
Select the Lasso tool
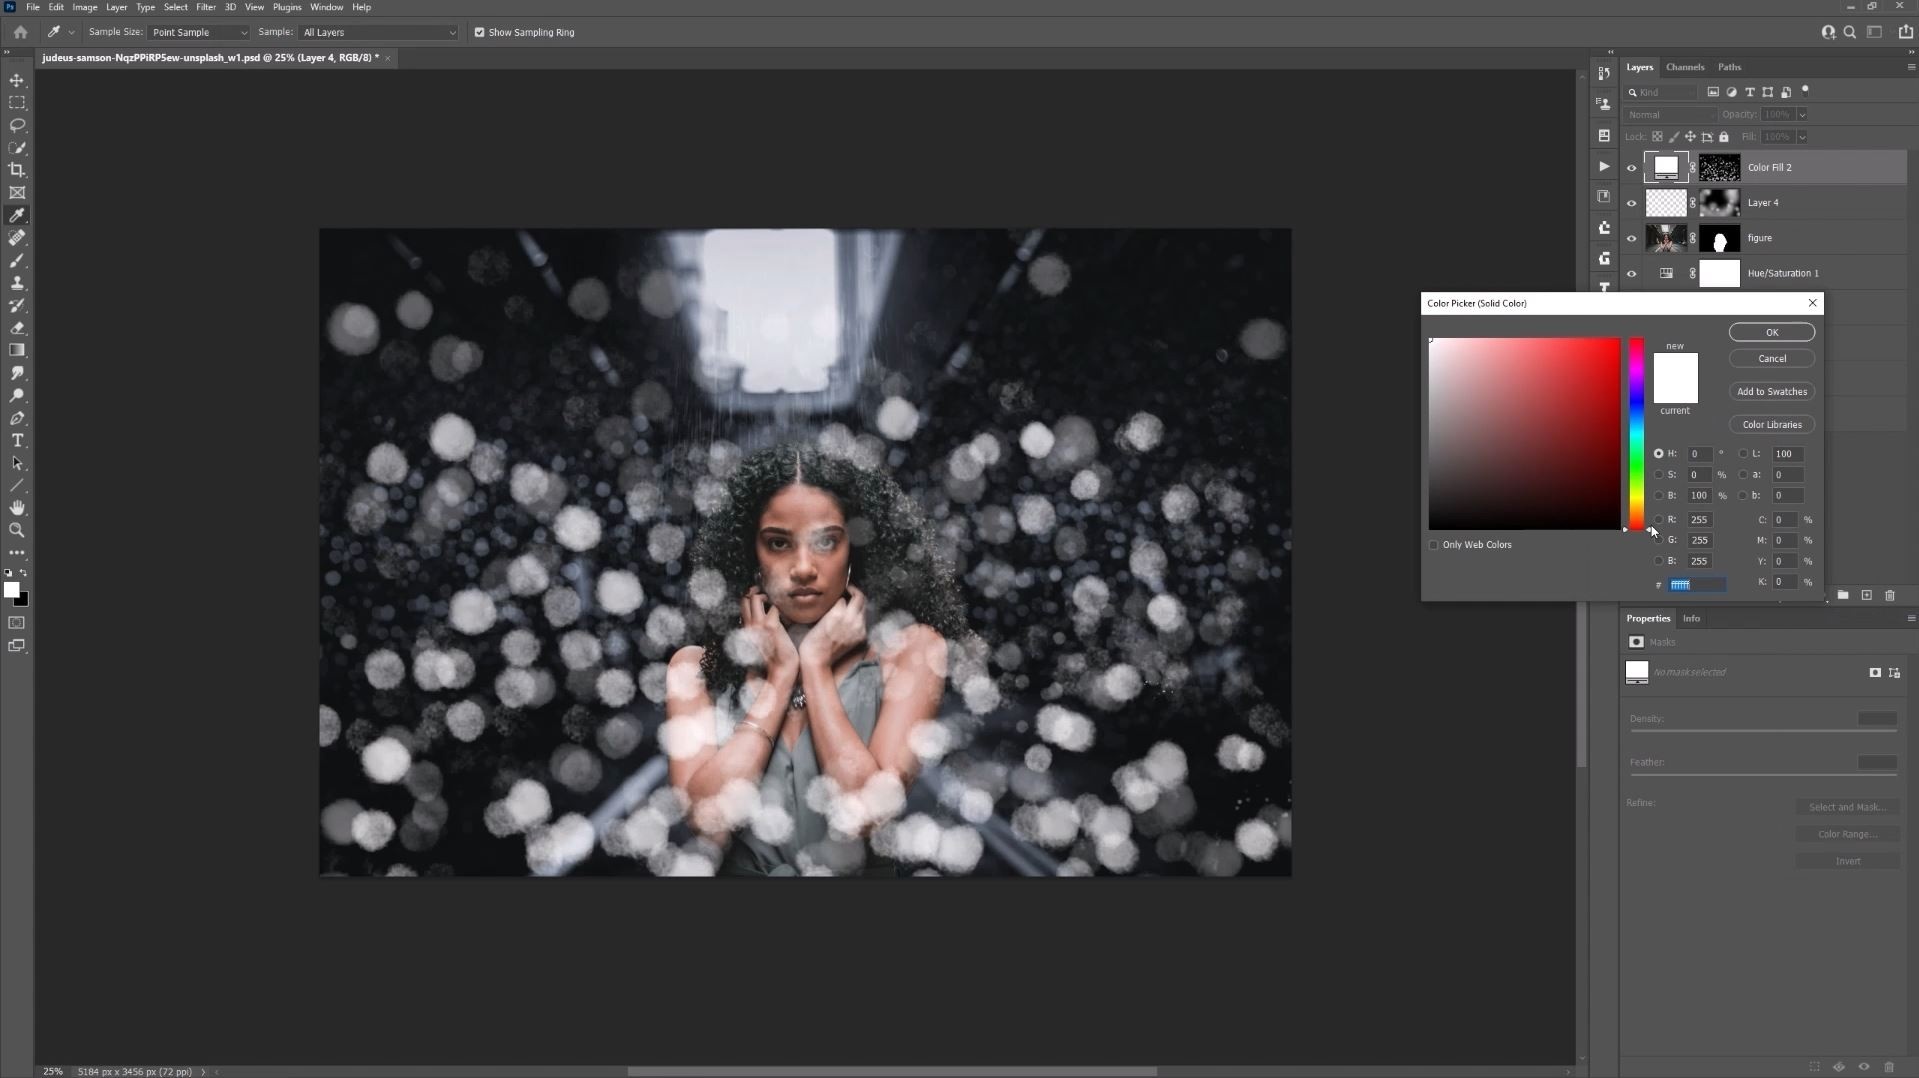(17, 125)
